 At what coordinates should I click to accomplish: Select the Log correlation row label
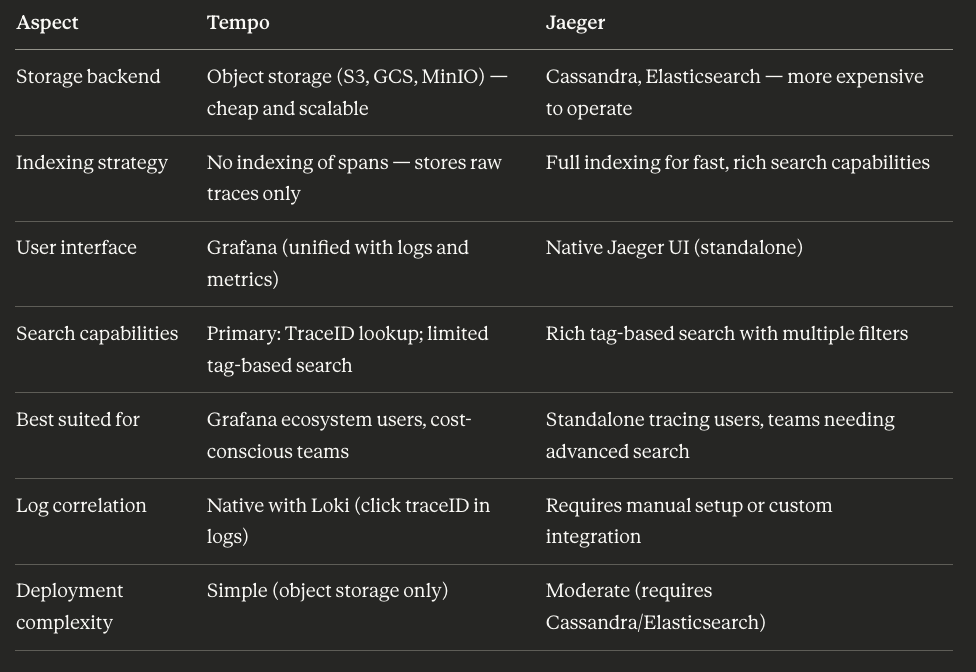point(82,505)
